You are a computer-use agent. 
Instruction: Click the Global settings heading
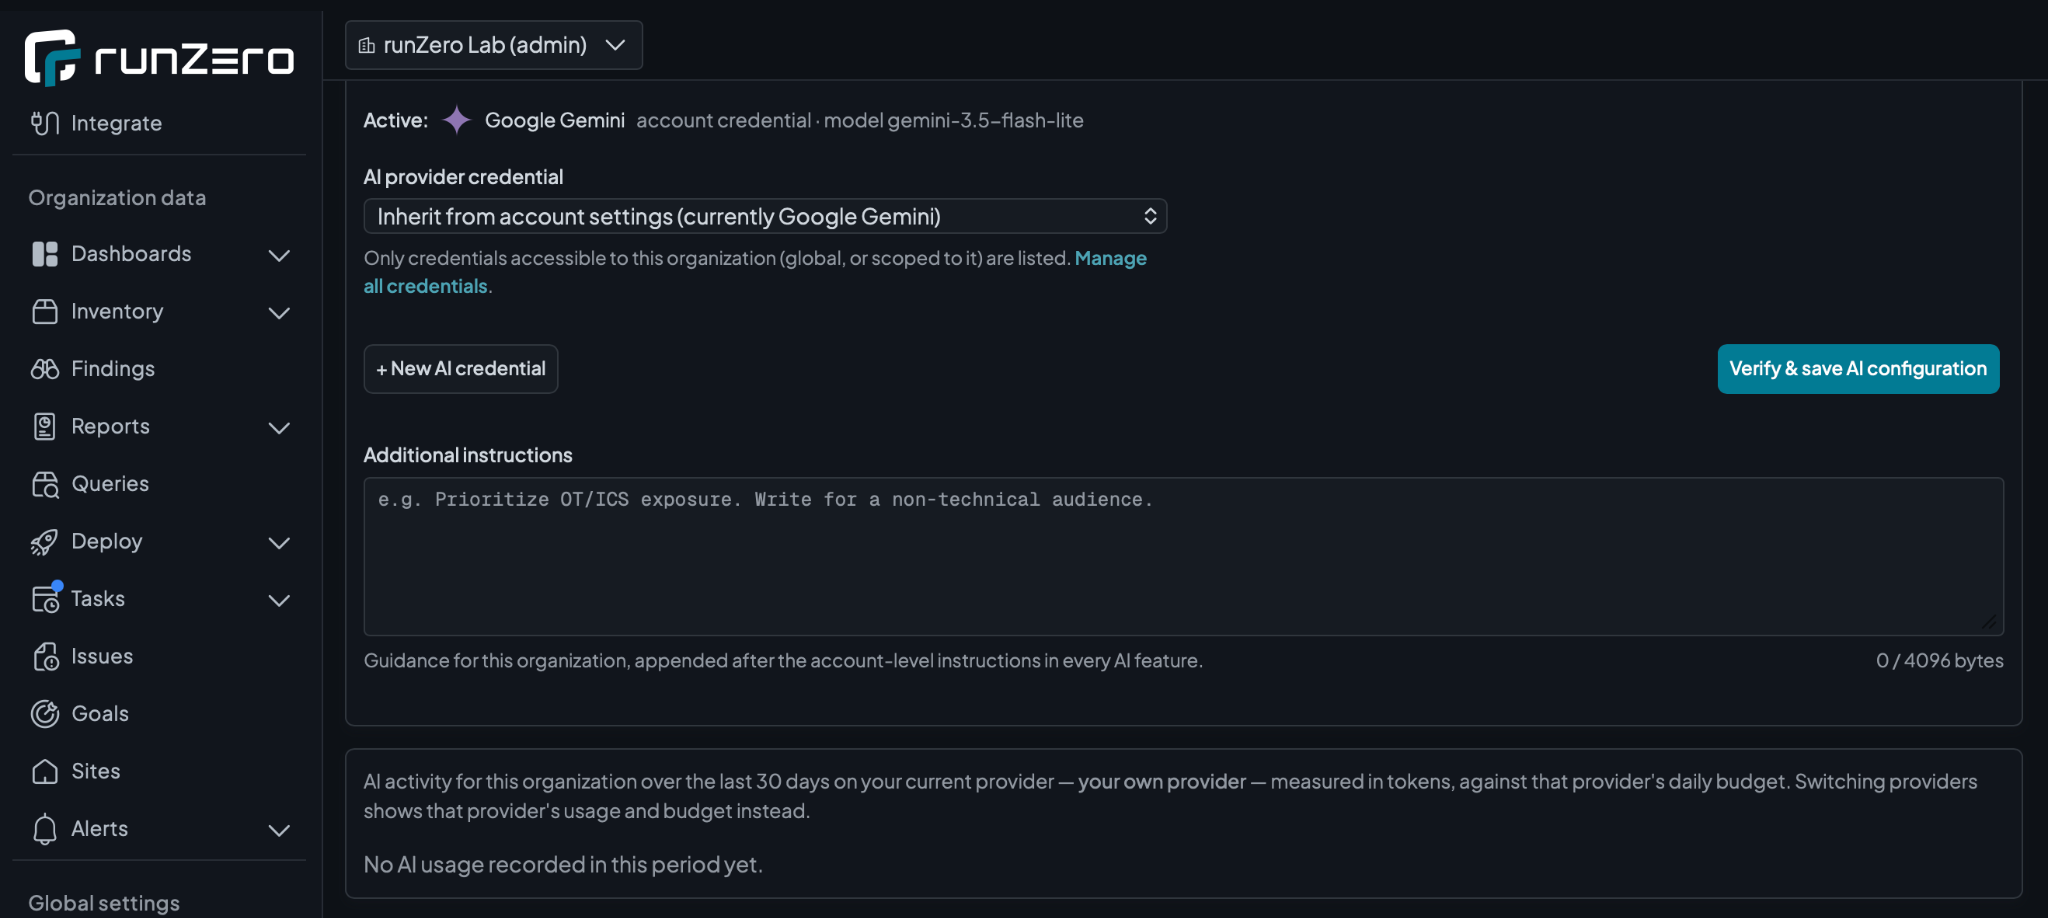(x=104, y=903)
